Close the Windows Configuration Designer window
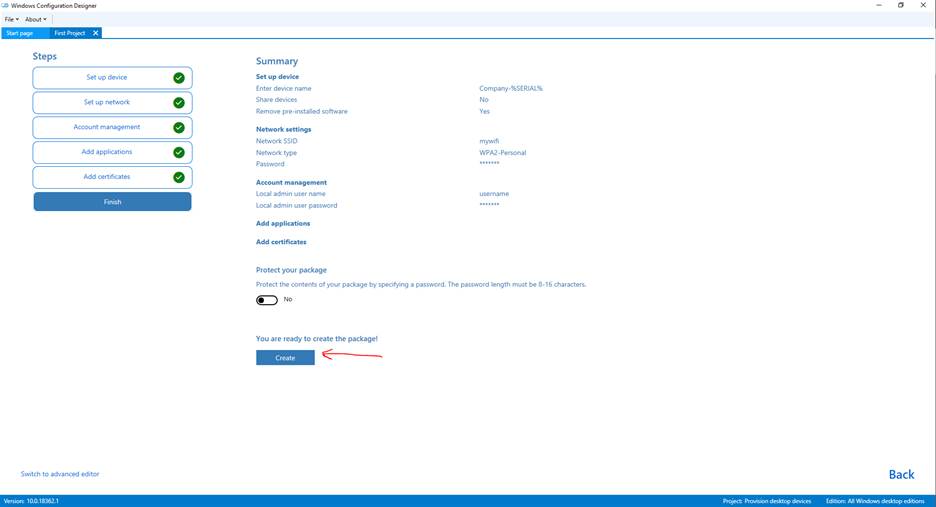 (x=923, y=5)
